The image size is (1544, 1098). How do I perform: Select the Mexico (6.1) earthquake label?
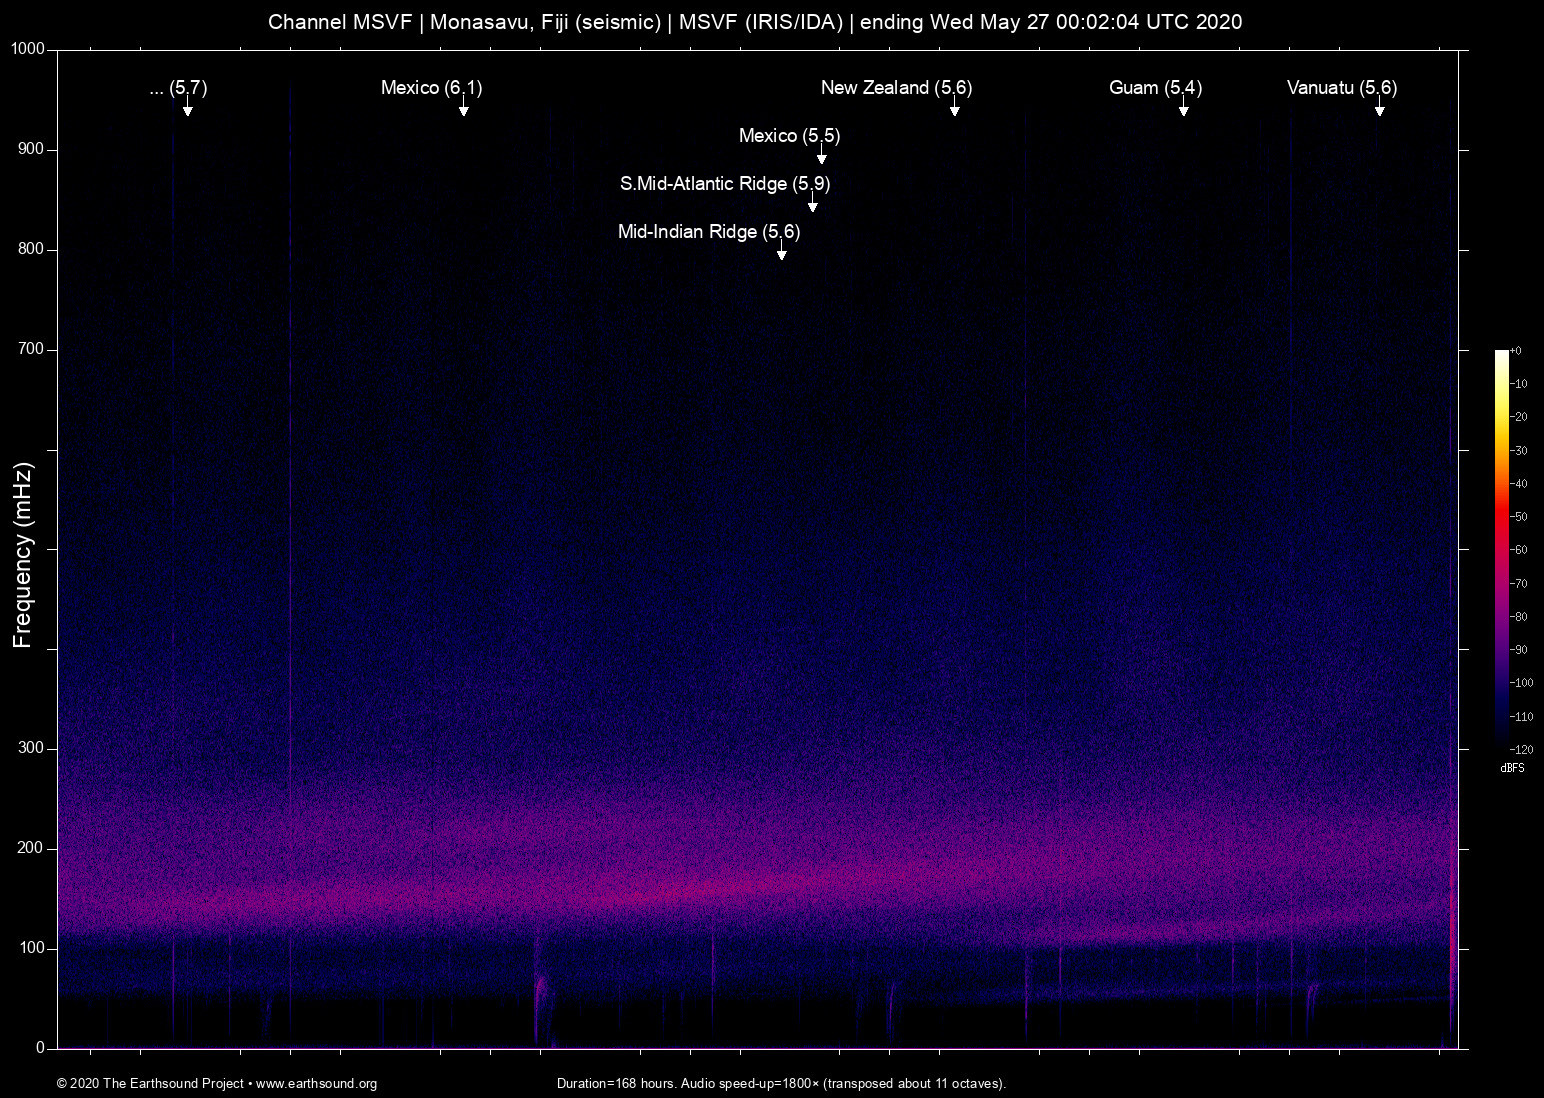click(x=431, y=88)
